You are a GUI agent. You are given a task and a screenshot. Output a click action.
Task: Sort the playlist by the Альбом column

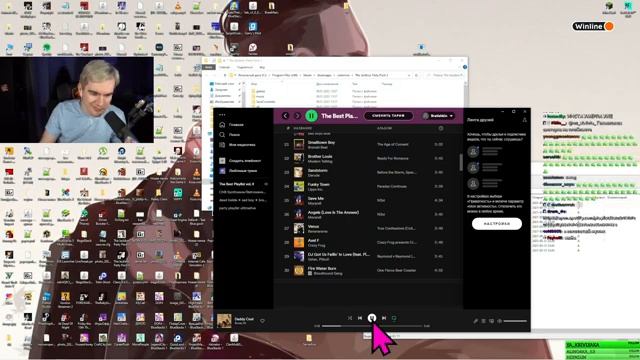click(x=384, y=128)
